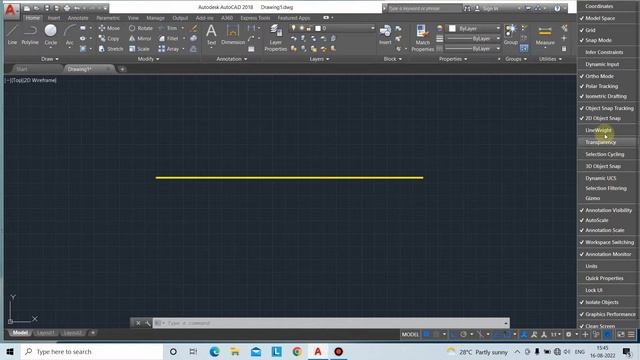Click the Trim tool

click(x=168, y=28)
